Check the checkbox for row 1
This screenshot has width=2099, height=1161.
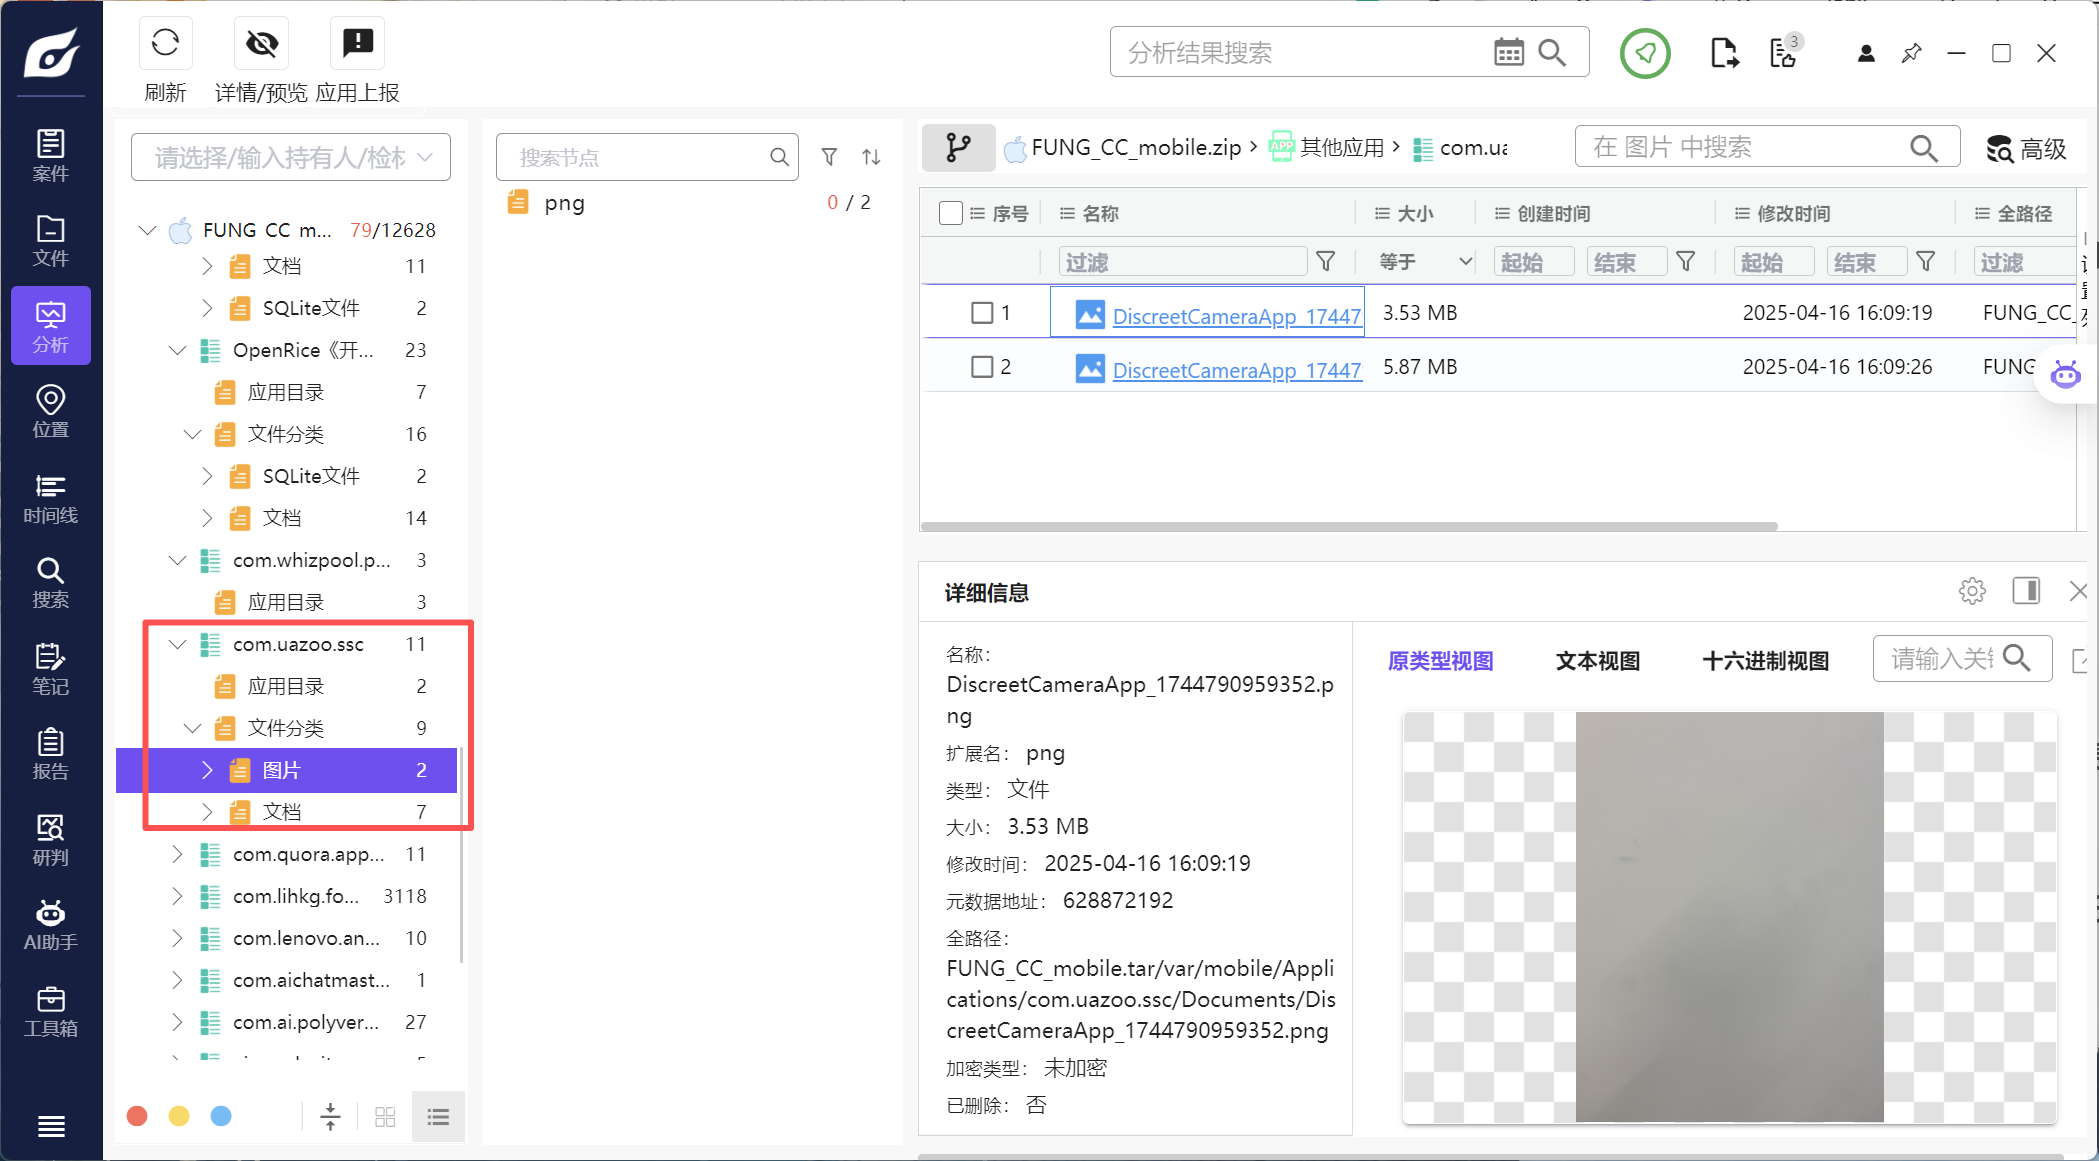coord(982,313)
